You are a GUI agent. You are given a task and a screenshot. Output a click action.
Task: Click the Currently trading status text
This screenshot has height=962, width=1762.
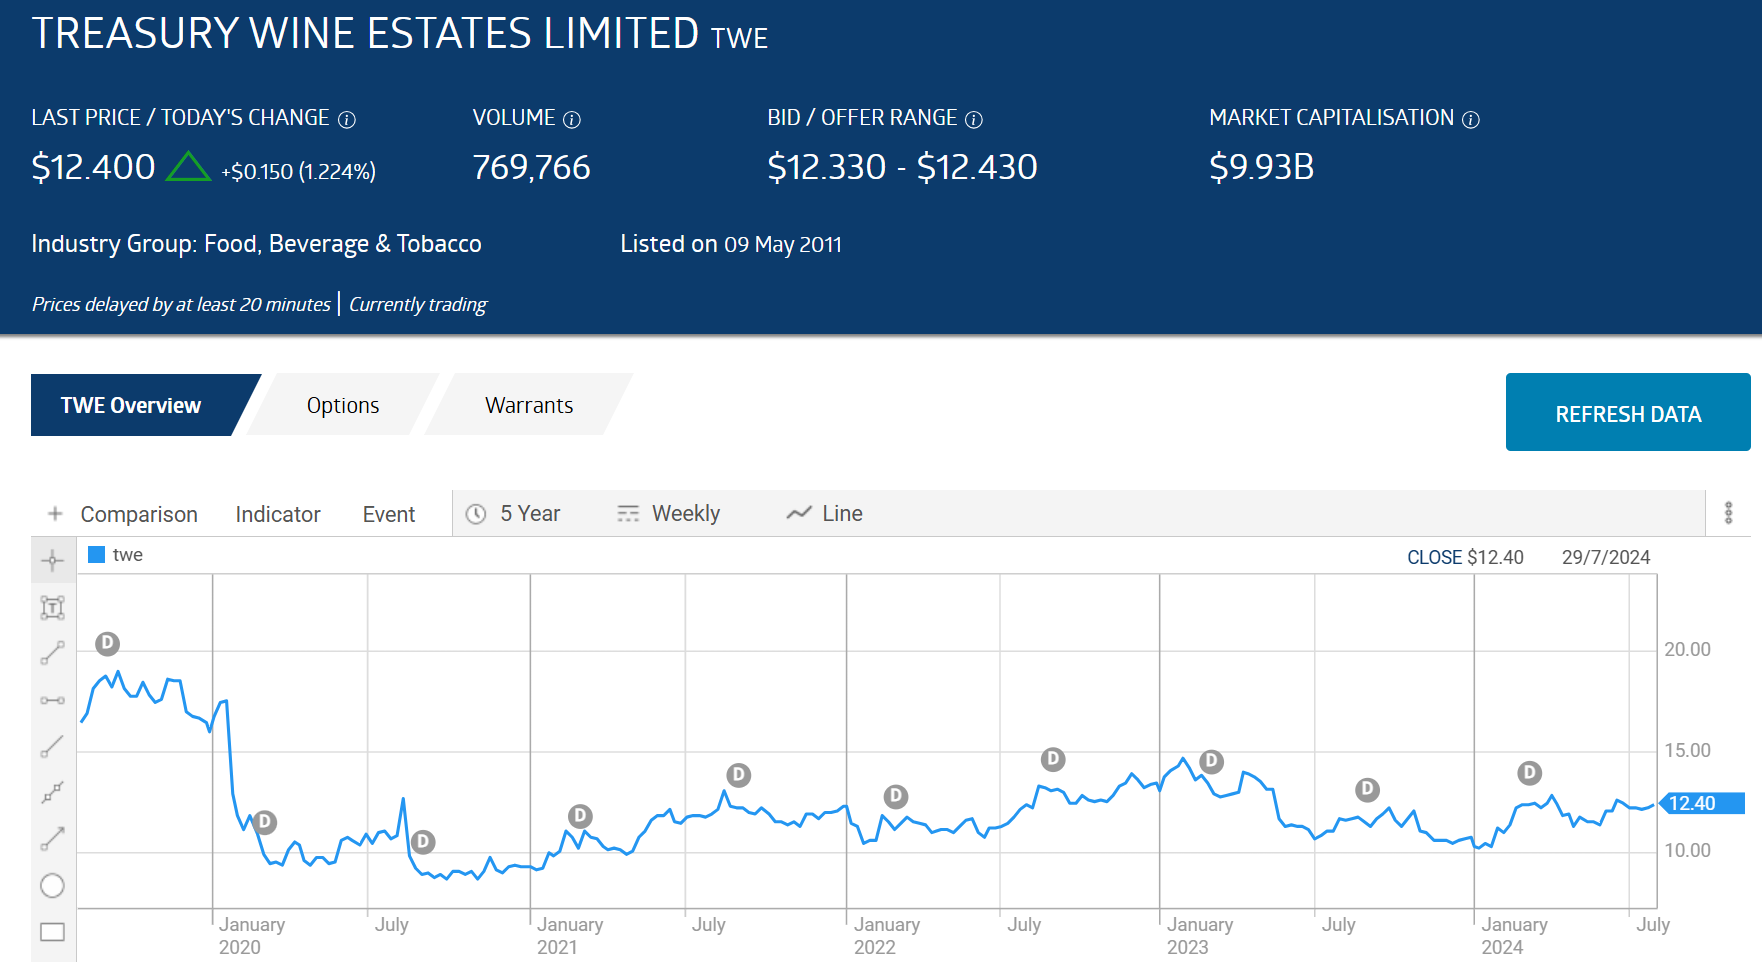click(418, 304)
